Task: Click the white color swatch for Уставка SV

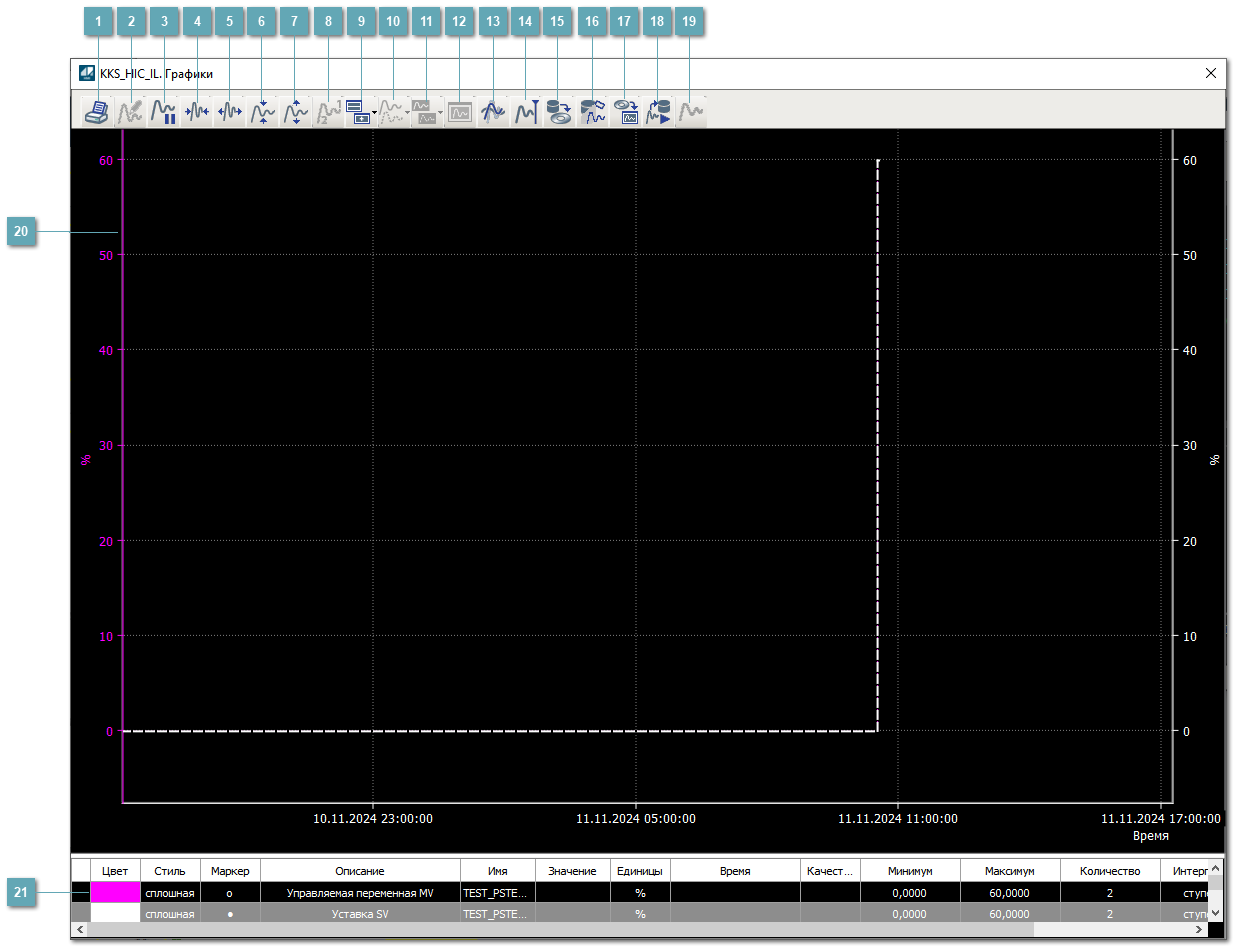Action: [115, 914]
